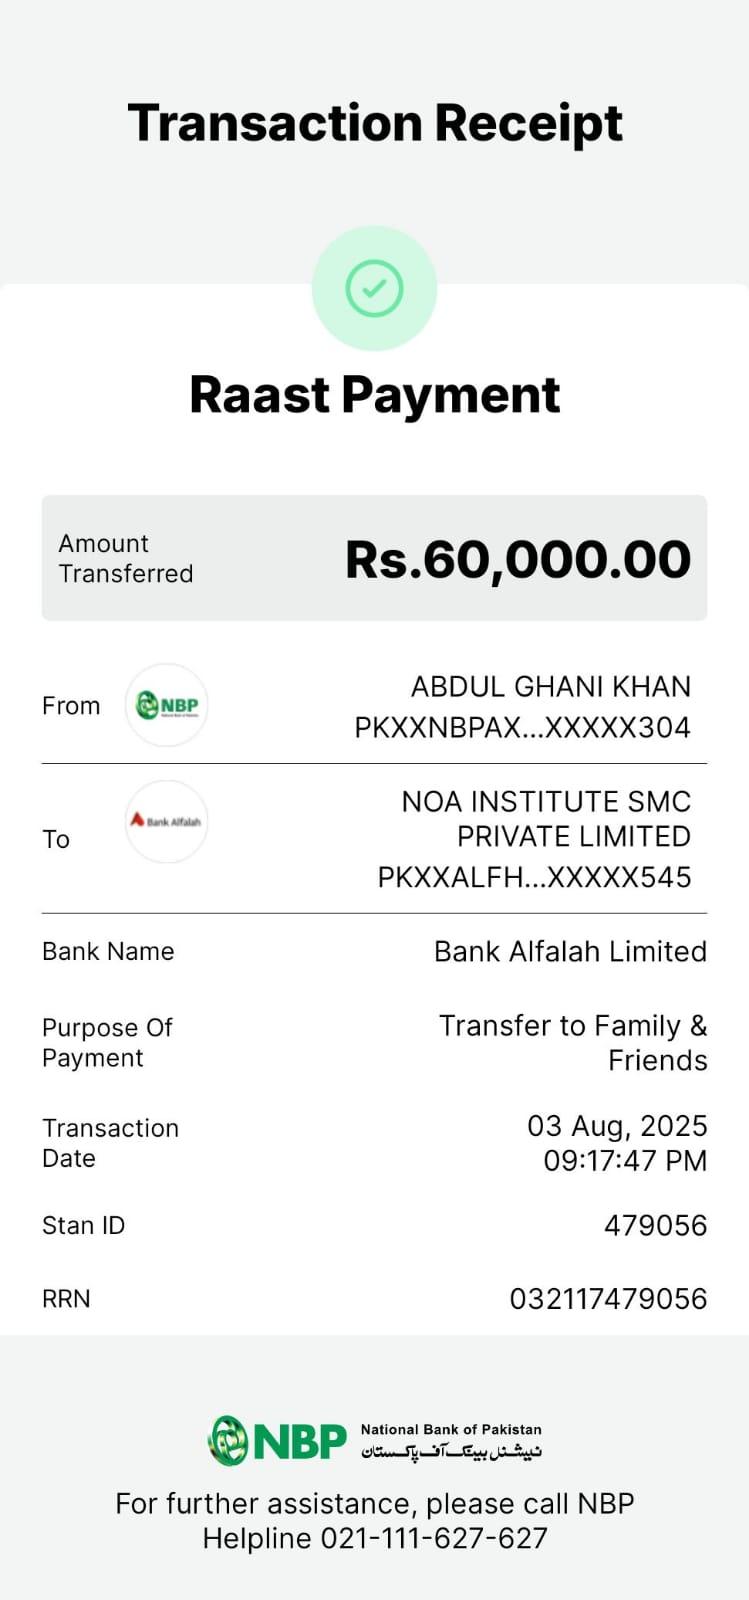
Task: Click the NBP logo in the footer
Action: 278,1441
